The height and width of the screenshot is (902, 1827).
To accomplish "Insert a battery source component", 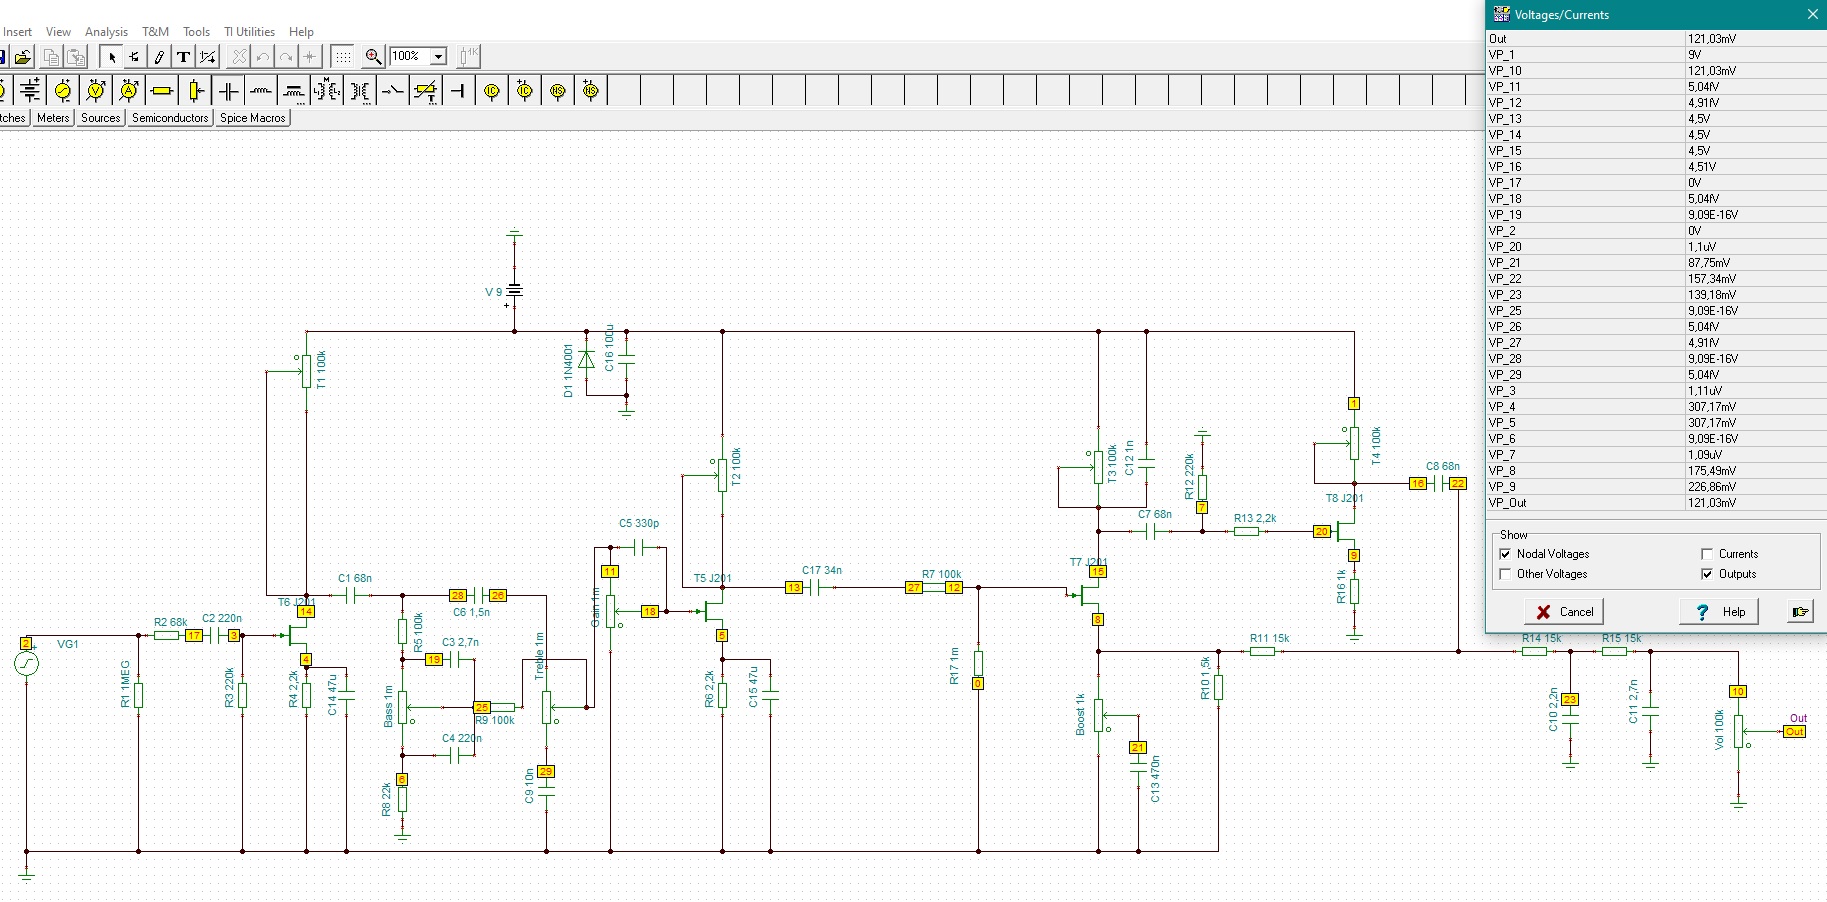I will tap(30, 91).
